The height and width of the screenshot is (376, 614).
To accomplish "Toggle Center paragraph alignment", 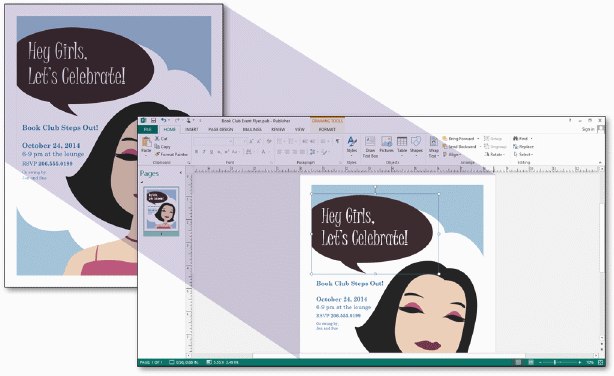I will 287,152.
